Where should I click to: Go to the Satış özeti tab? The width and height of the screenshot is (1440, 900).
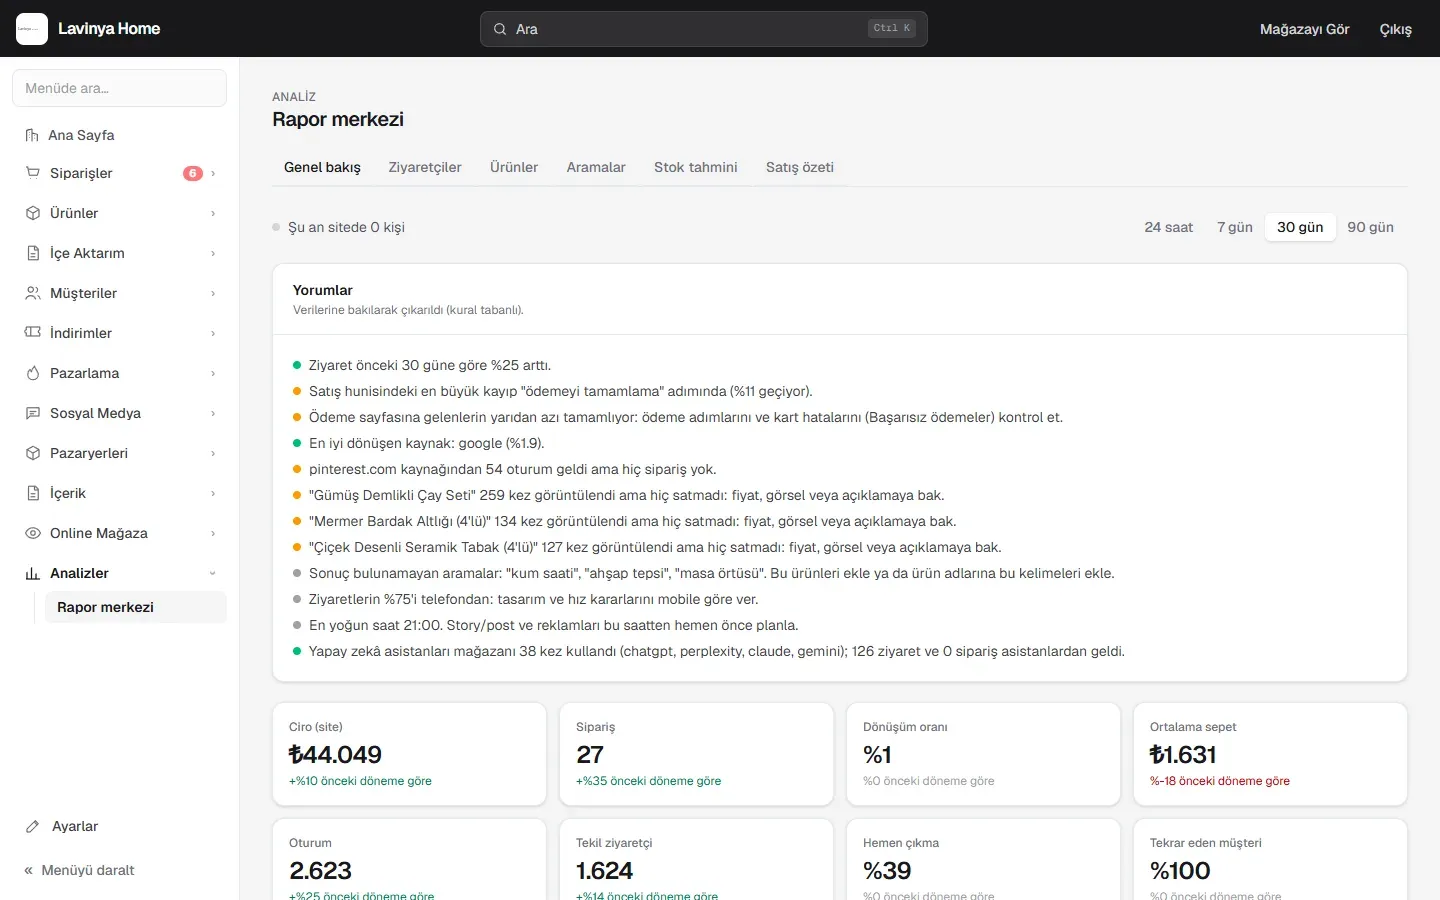pyautogui.click(x=800, y=167)
